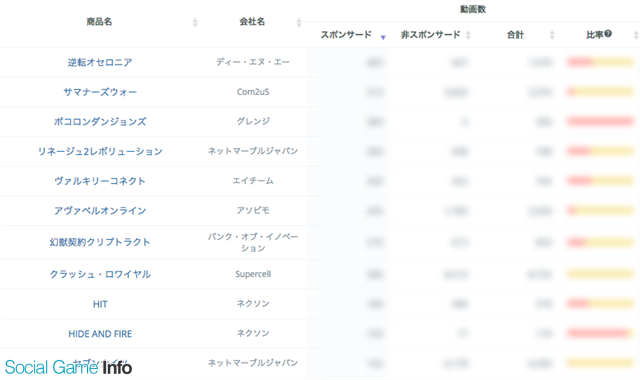Sort by 非スポンサード column arrows
The height and width of the screenshot is (380, 640).
pos(468,35)
